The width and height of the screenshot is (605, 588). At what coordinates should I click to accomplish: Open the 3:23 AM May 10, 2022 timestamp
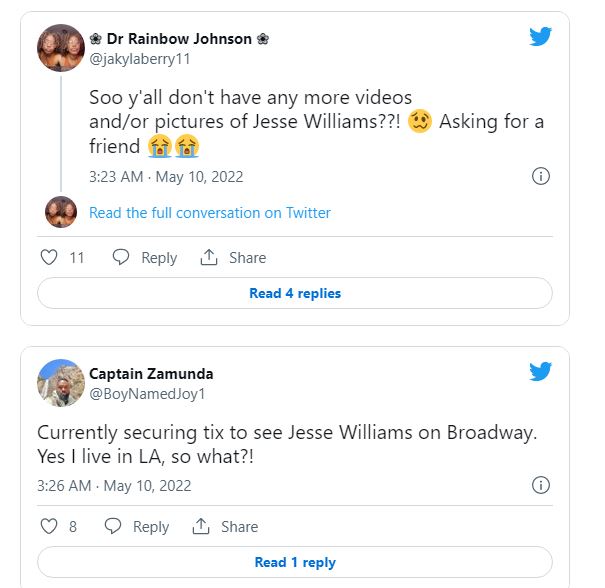pyautogui.click(x=166, y=177)
